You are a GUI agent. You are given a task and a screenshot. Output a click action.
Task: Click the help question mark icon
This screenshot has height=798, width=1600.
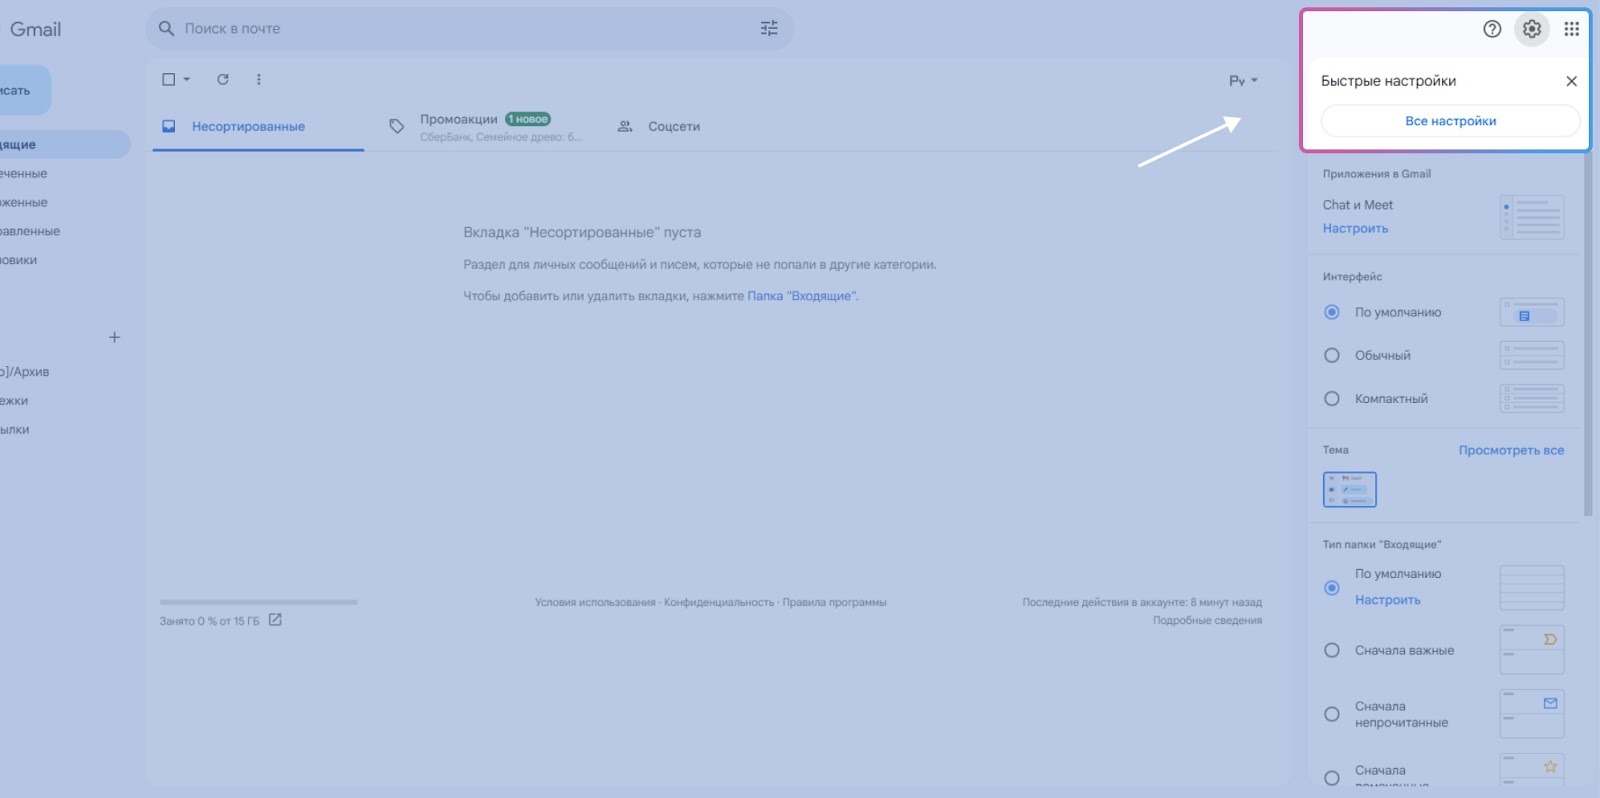click(1491, 29)
